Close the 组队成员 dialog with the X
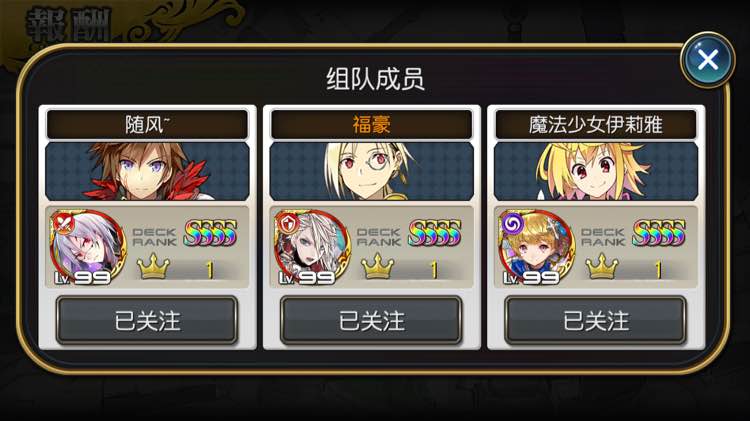Viewport: 750px width, 421px height. pyautogui.click(x=707, y=60)
